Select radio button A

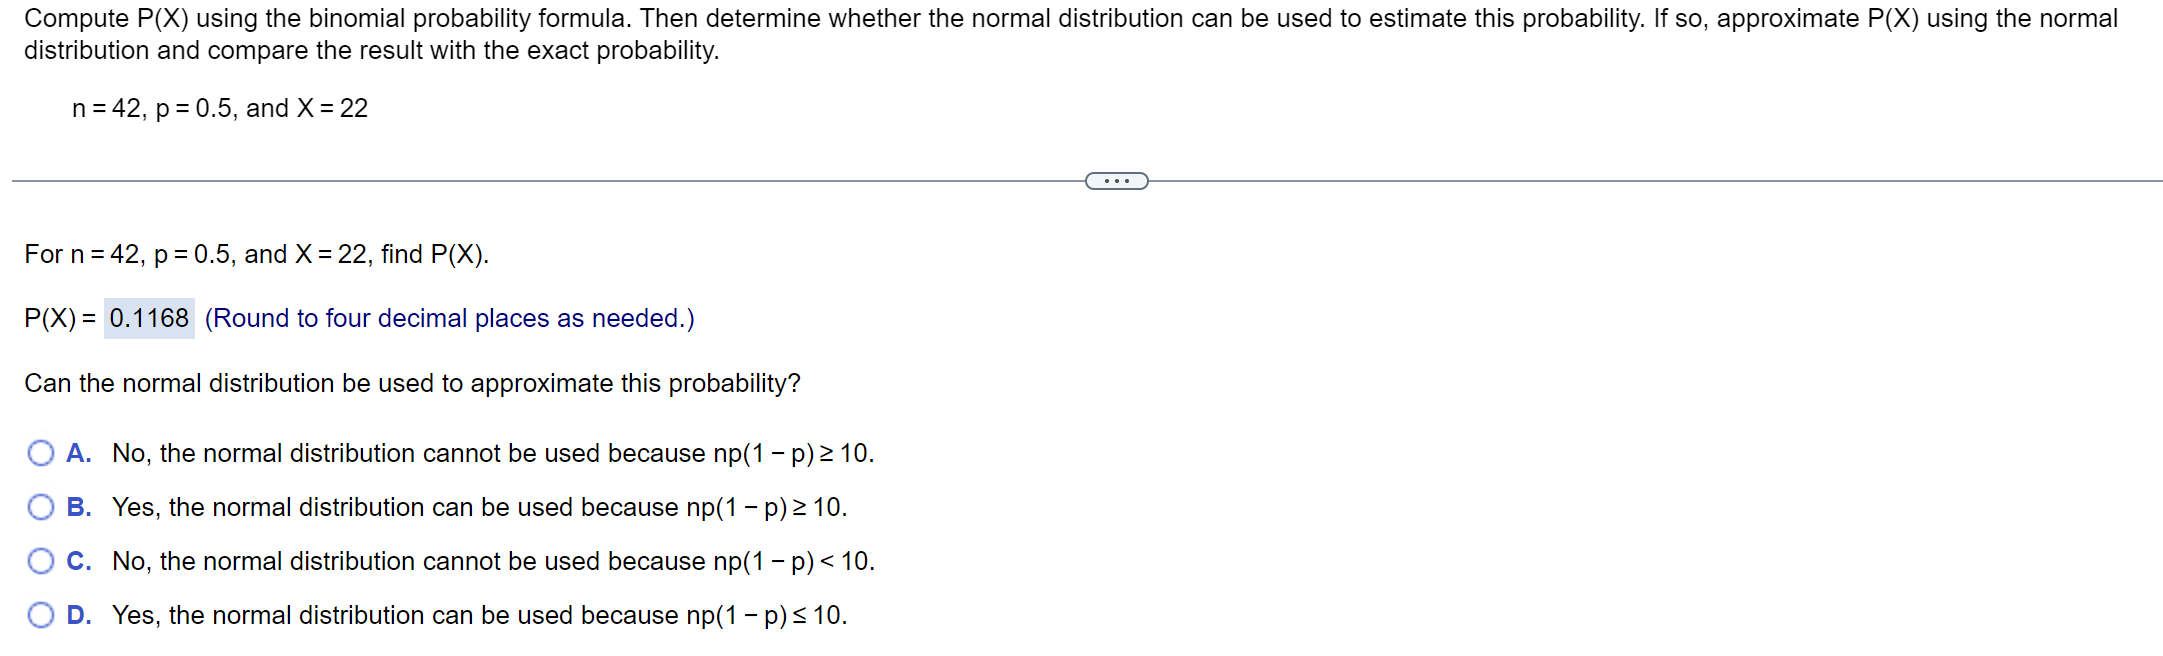coord(40,453)
